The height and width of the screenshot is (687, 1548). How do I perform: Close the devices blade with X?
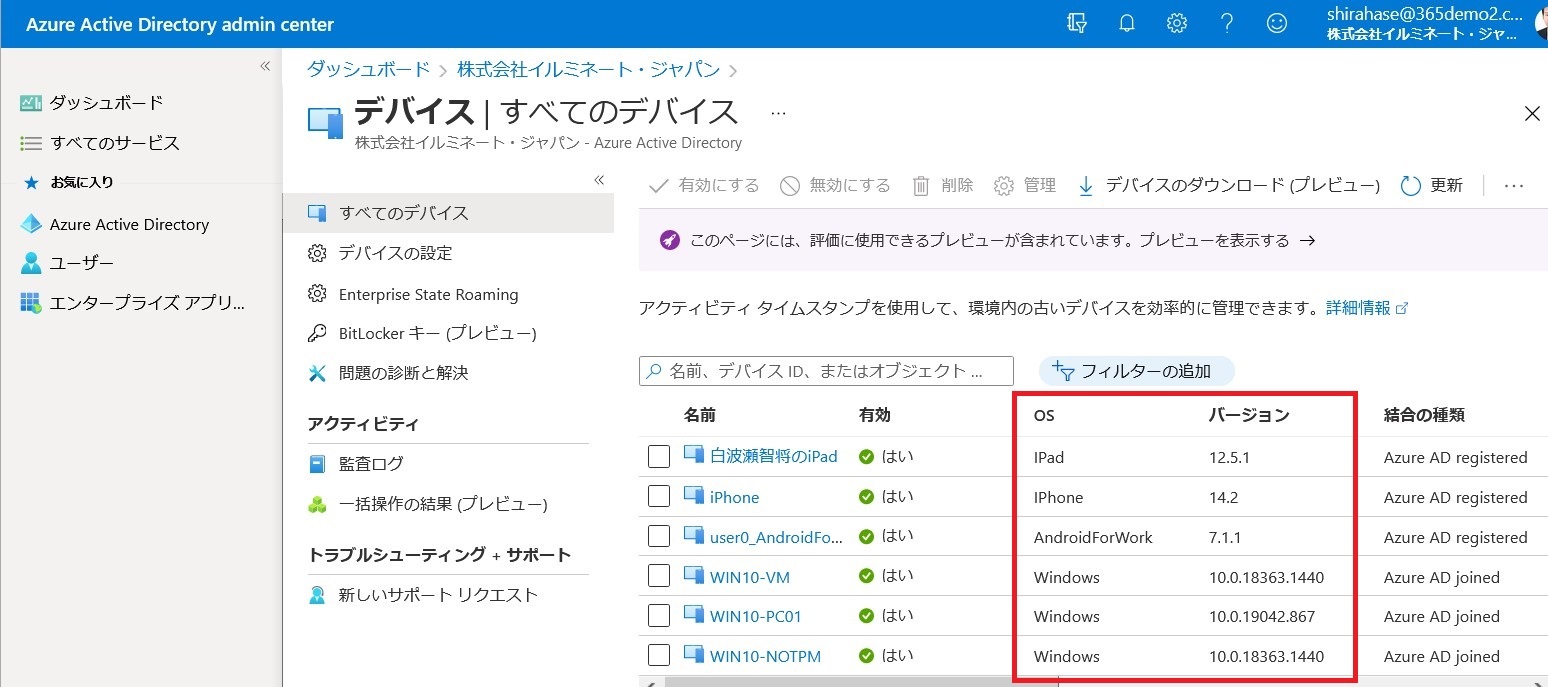pos(1531,114)
